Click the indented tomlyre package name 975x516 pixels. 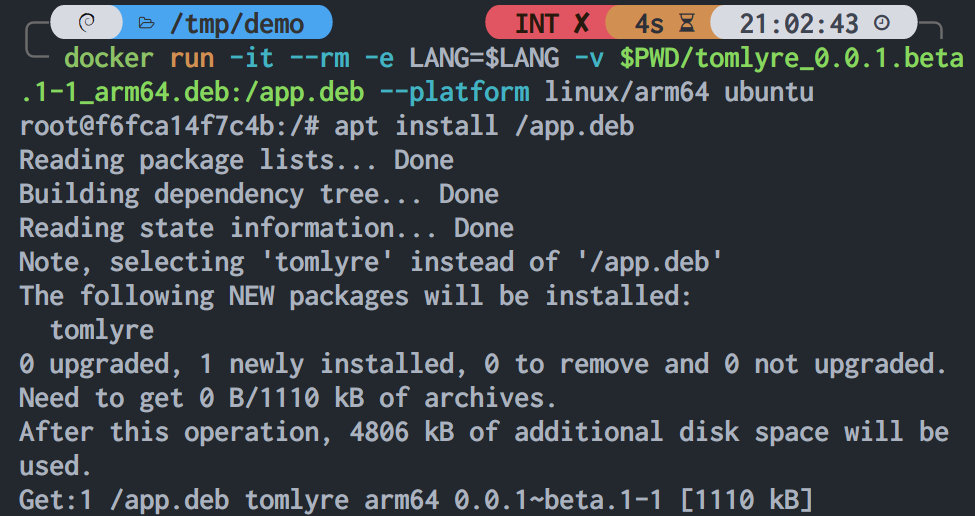point(102,329)
